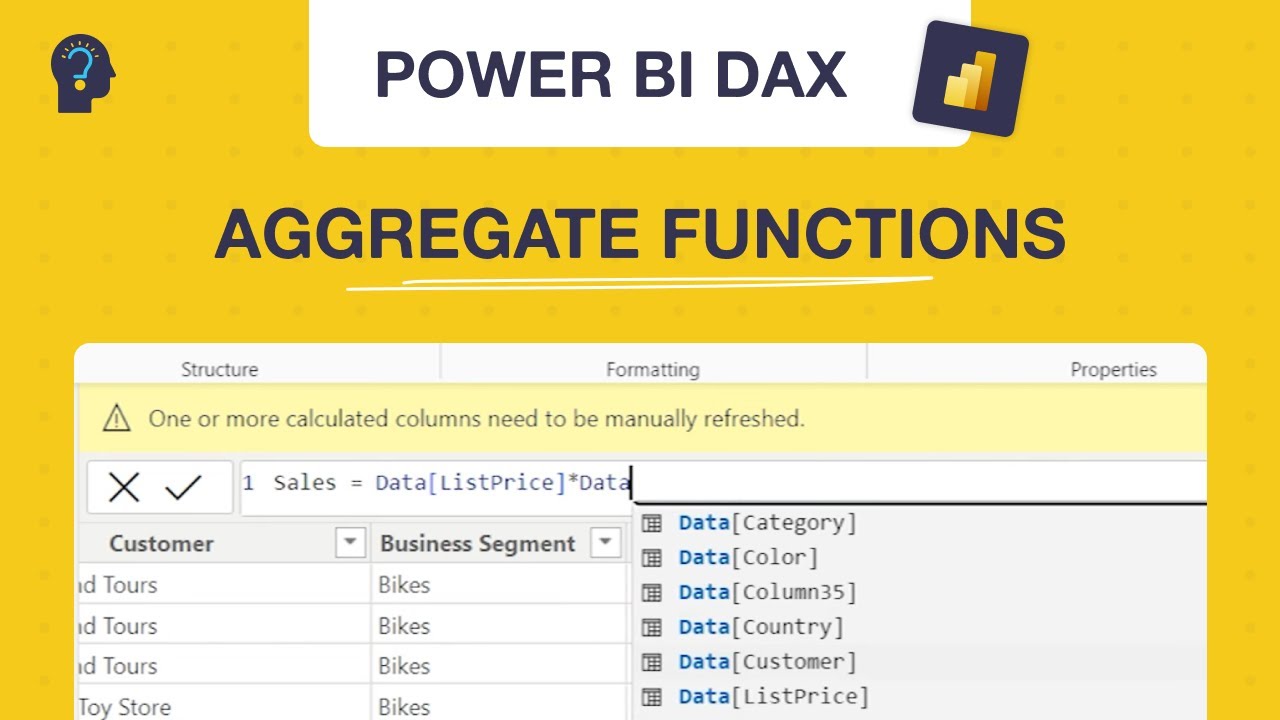Screen dimensions: 1280x720
Task: Click table icon beside Data[Color]
Action: pyautogui.click(x=652, y=558)
